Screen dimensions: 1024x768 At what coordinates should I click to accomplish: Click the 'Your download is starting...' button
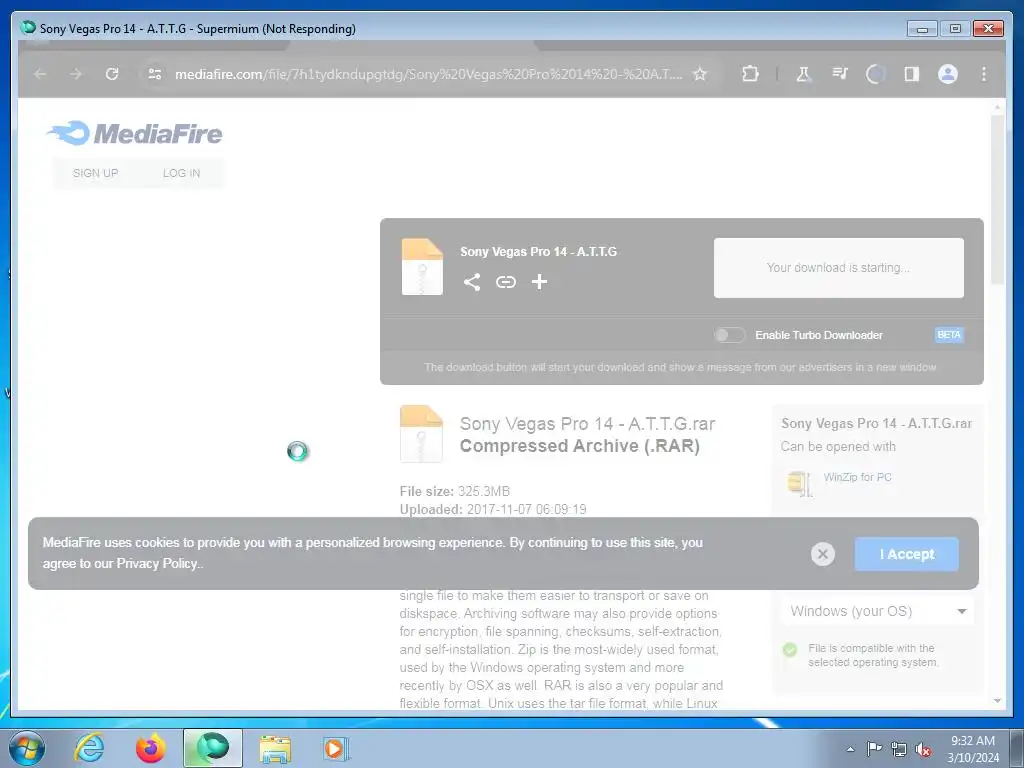839,268
